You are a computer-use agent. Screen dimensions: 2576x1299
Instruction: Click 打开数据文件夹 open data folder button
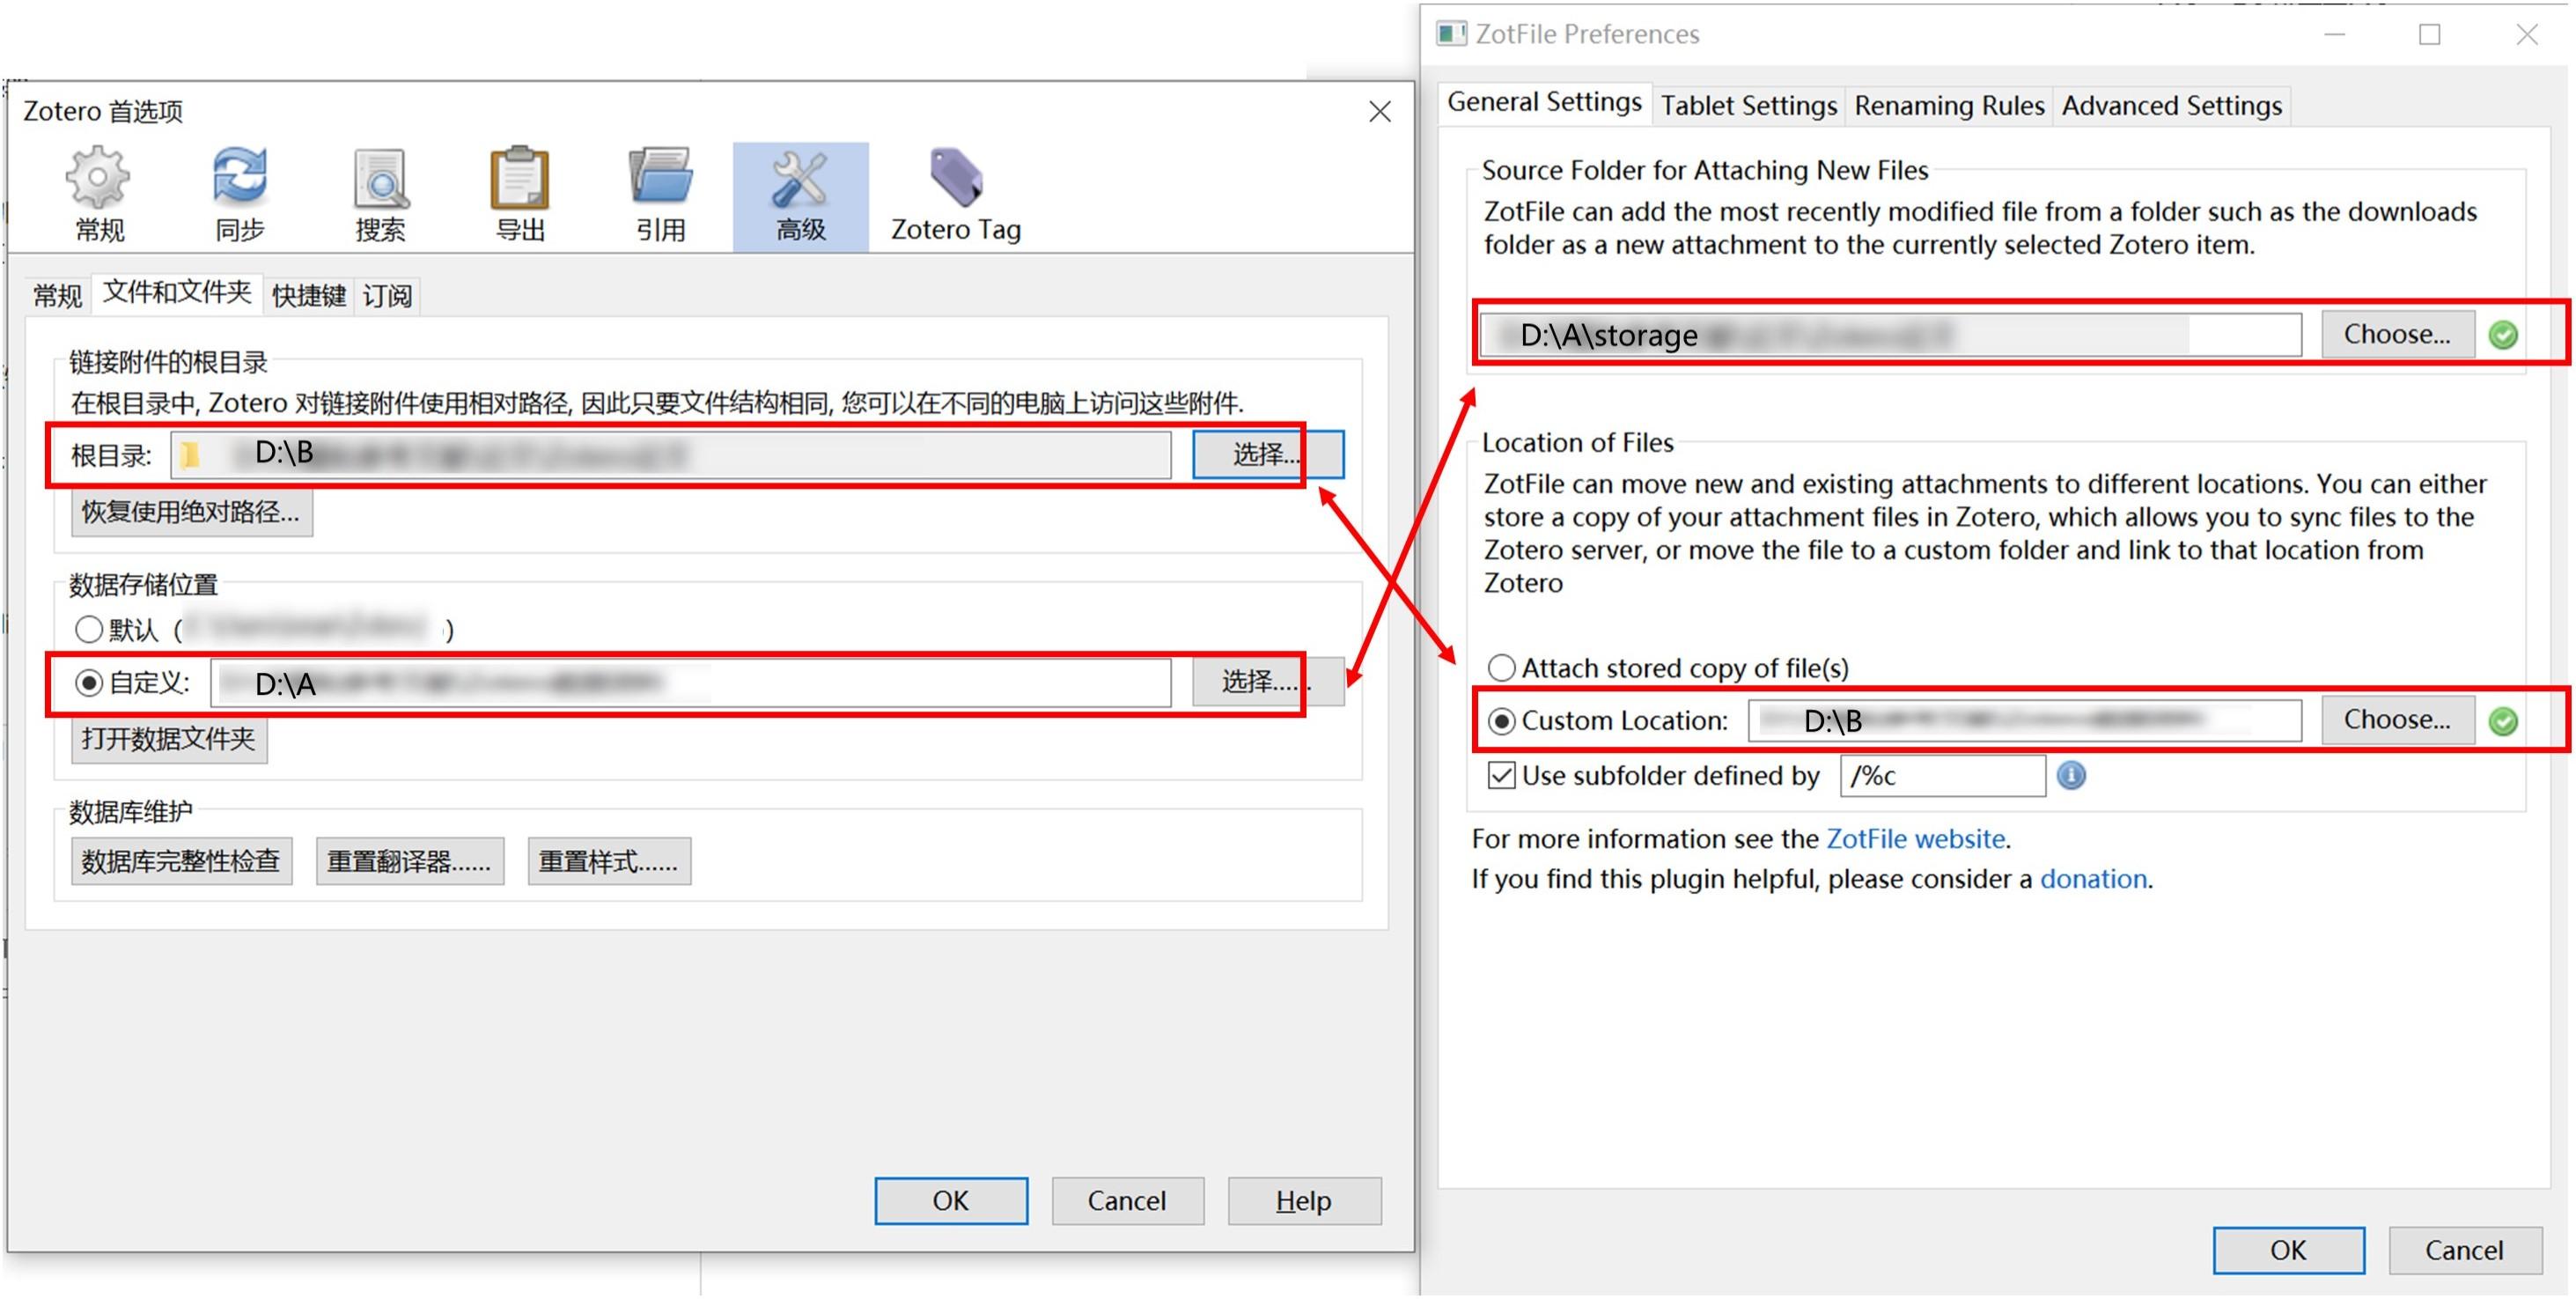168,740
